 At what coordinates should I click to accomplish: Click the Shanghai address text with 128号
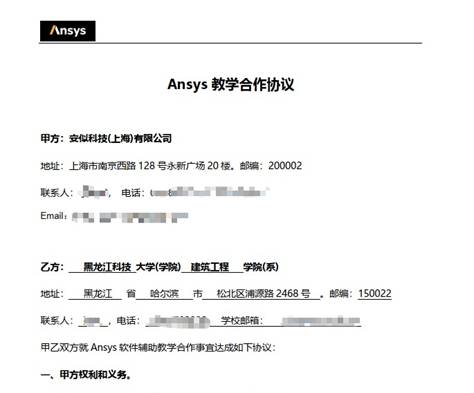tap(150, 166)
